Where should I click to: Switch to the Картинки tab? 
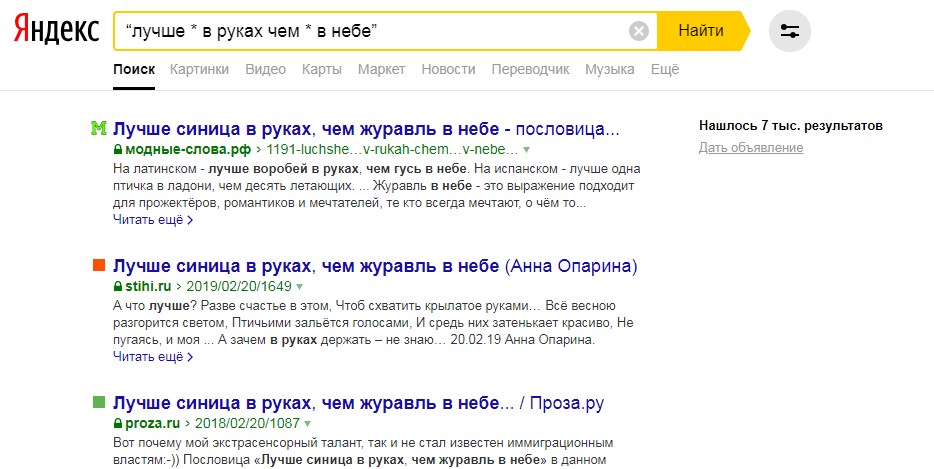click(199, 70)
